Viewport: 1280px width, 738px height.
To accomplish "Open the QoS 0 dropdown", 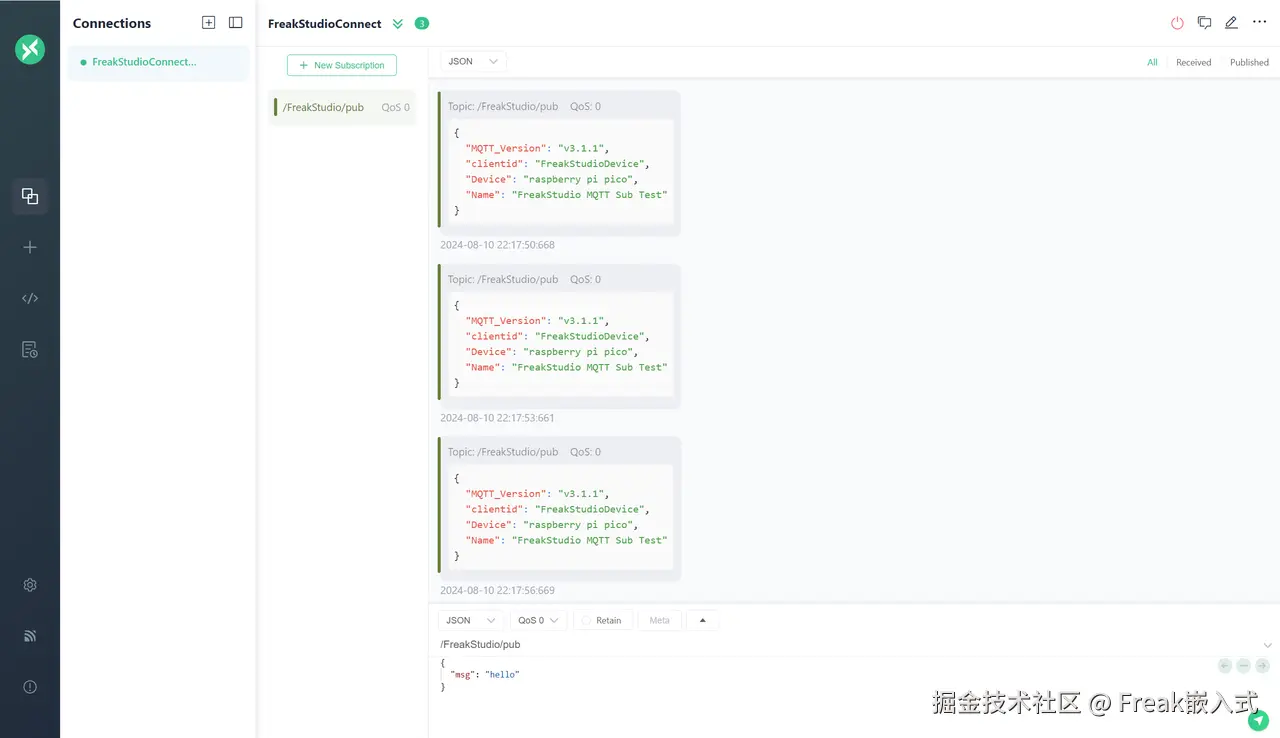I will click(538, 620).
